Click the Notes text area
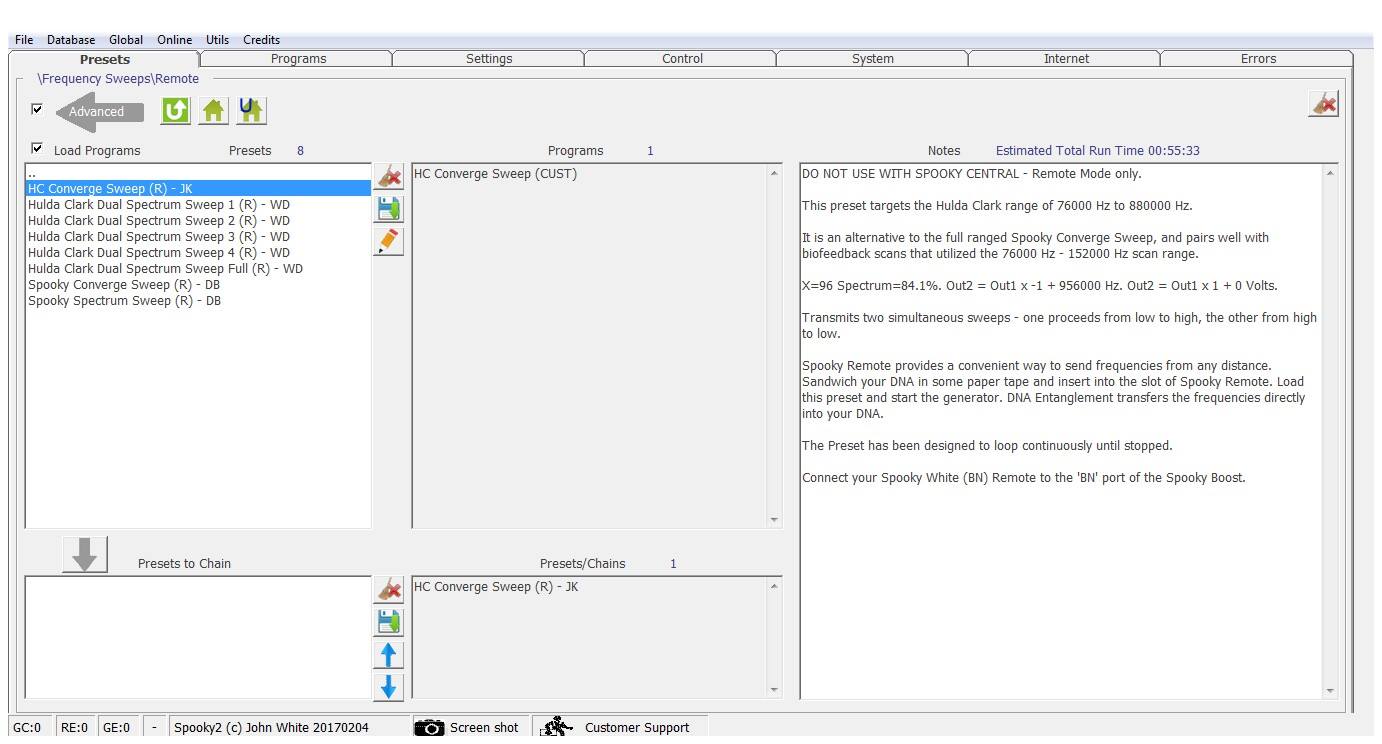Image resolution: width=1382 pixels, height=744 pixels. (1061, 431)
